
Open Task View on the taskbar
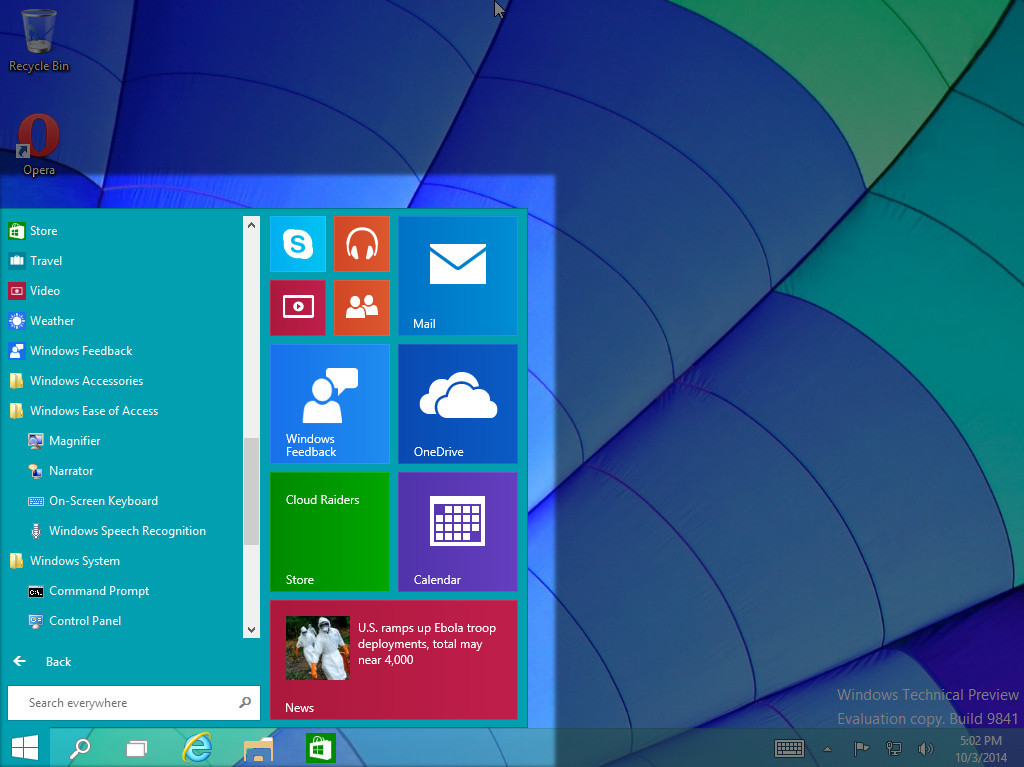136,748
